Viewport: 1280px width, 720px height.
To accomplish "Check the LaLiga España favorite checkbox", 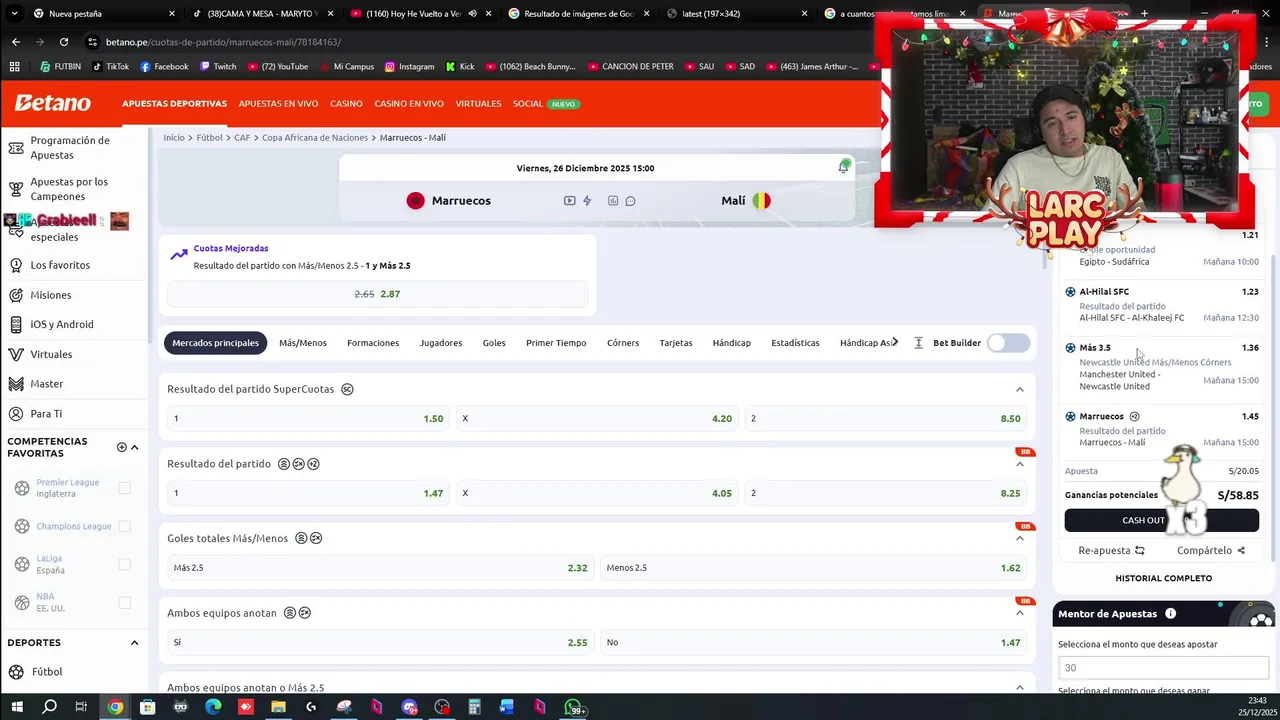I will coord(124,564).
